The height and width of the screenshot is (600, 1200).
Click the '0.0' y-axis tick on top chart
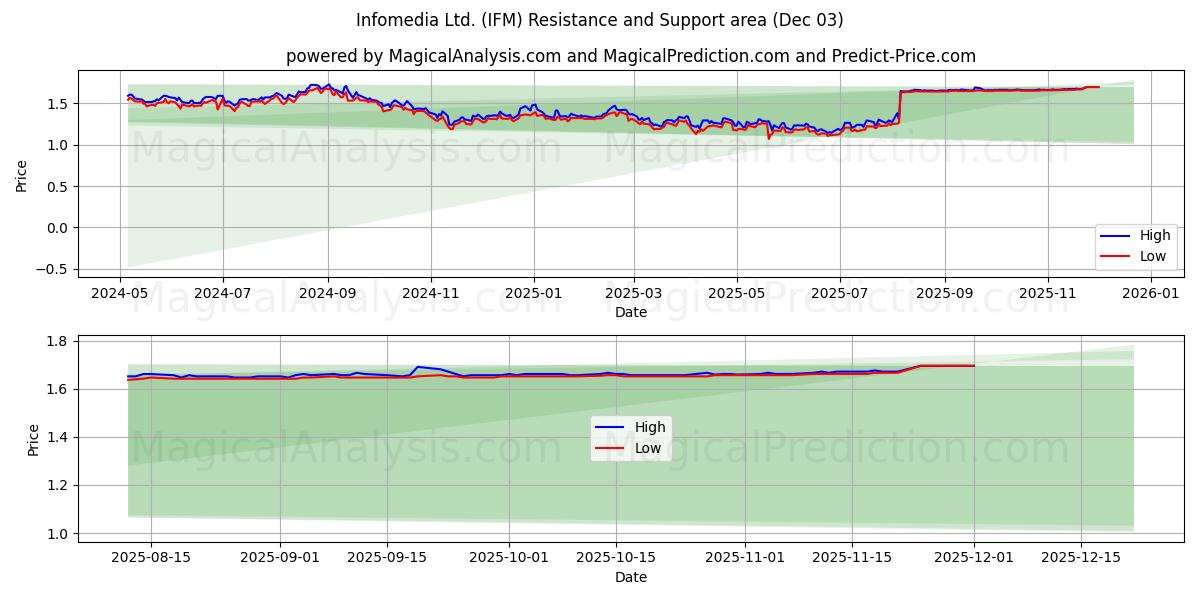tap(58, 228)
